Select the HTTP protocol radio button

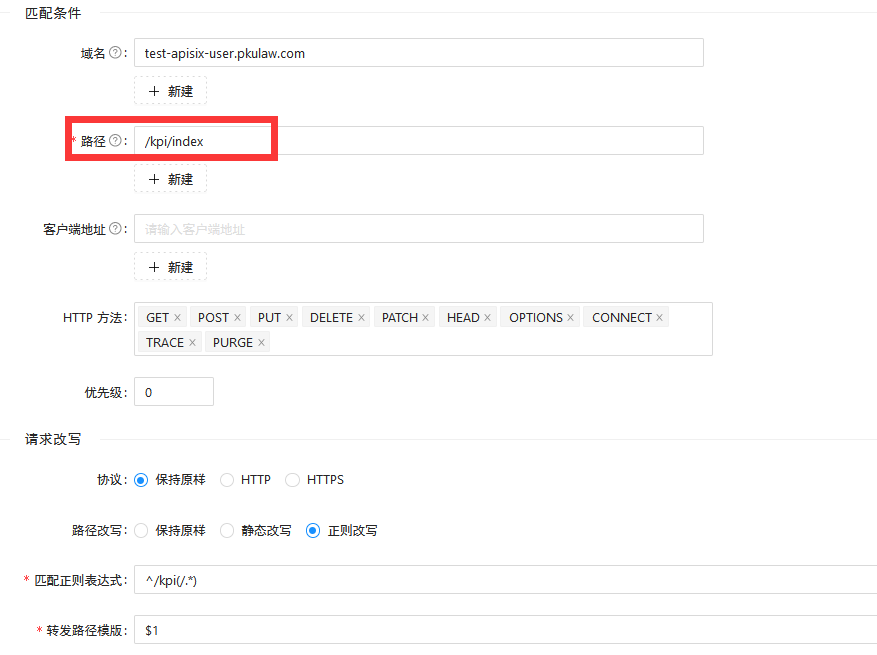click(x=227, y=480)
